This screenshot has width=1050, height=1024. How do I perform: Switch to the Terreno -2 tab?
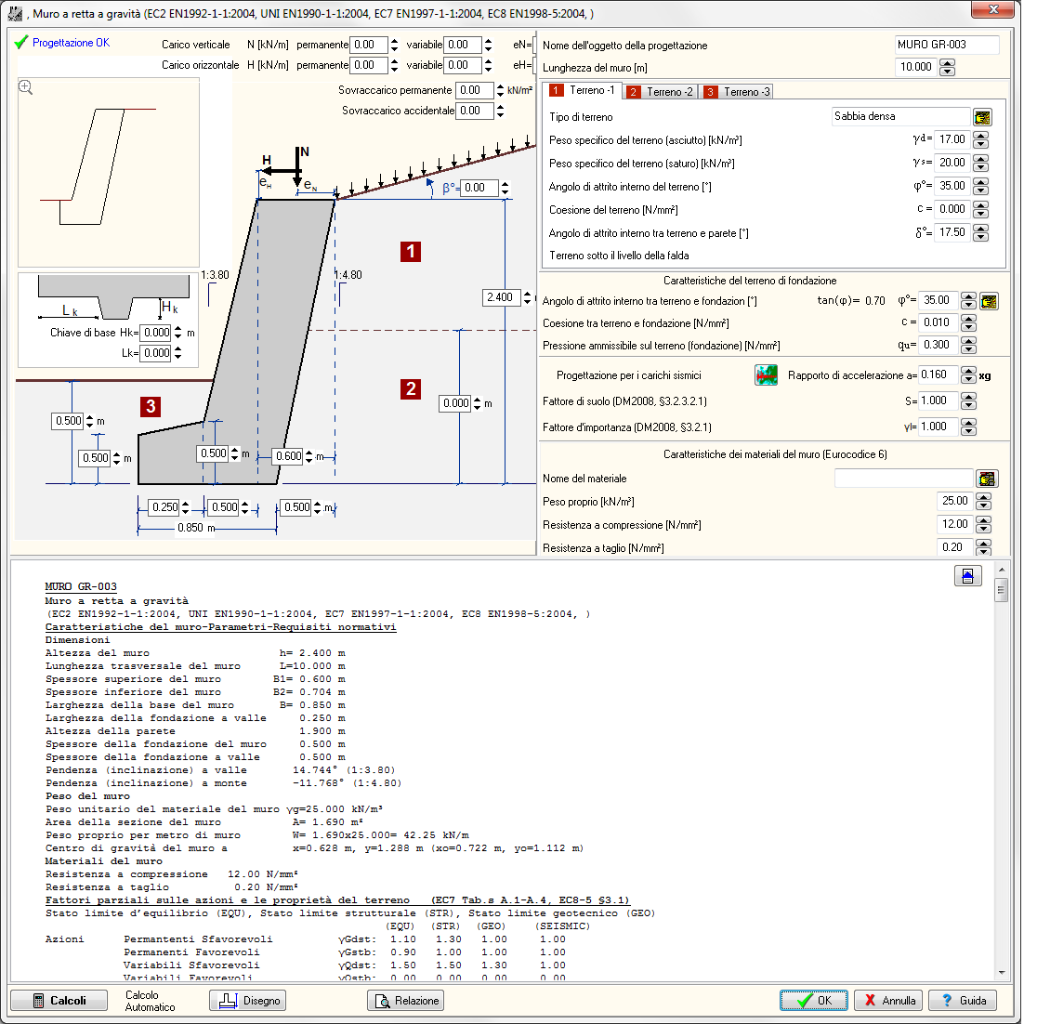pos(661,92)
